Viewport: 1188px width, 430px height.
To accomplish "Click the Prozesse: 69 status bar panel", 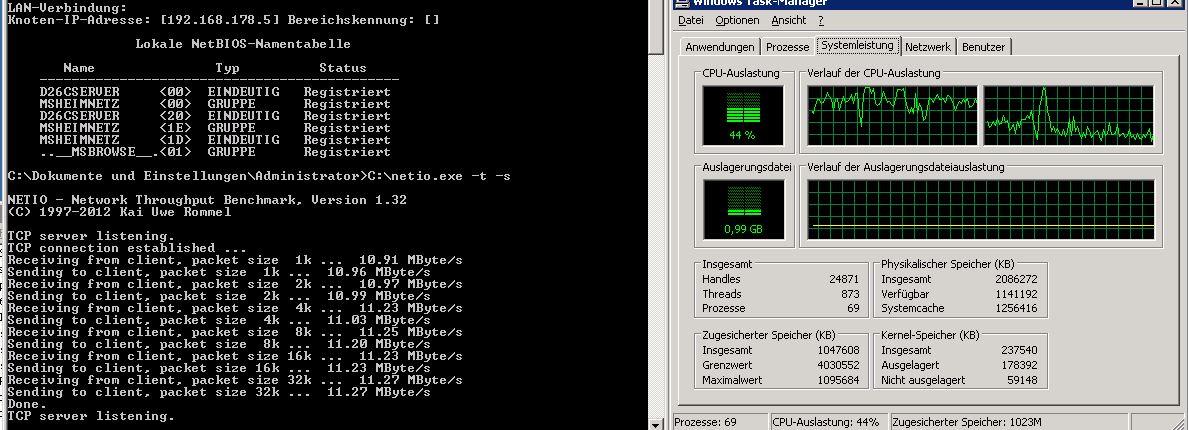I will point(719,422).
